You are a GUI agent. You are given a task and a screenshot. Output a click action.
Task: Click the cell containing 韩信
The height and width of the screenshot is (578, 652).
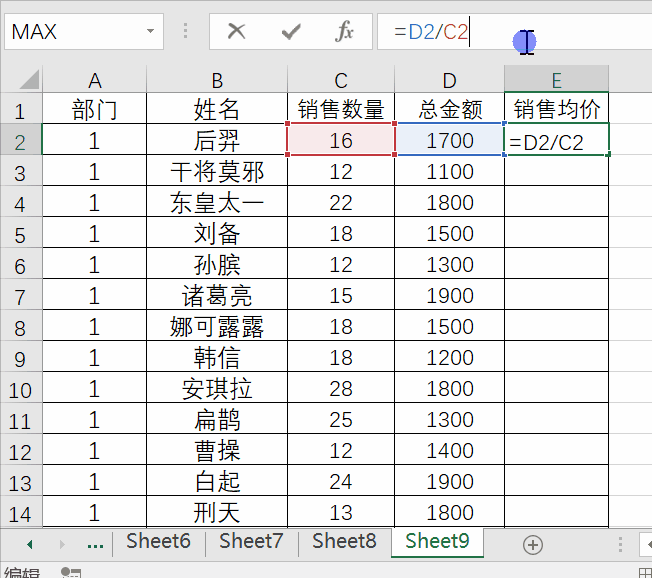click(x=217, y=357)
